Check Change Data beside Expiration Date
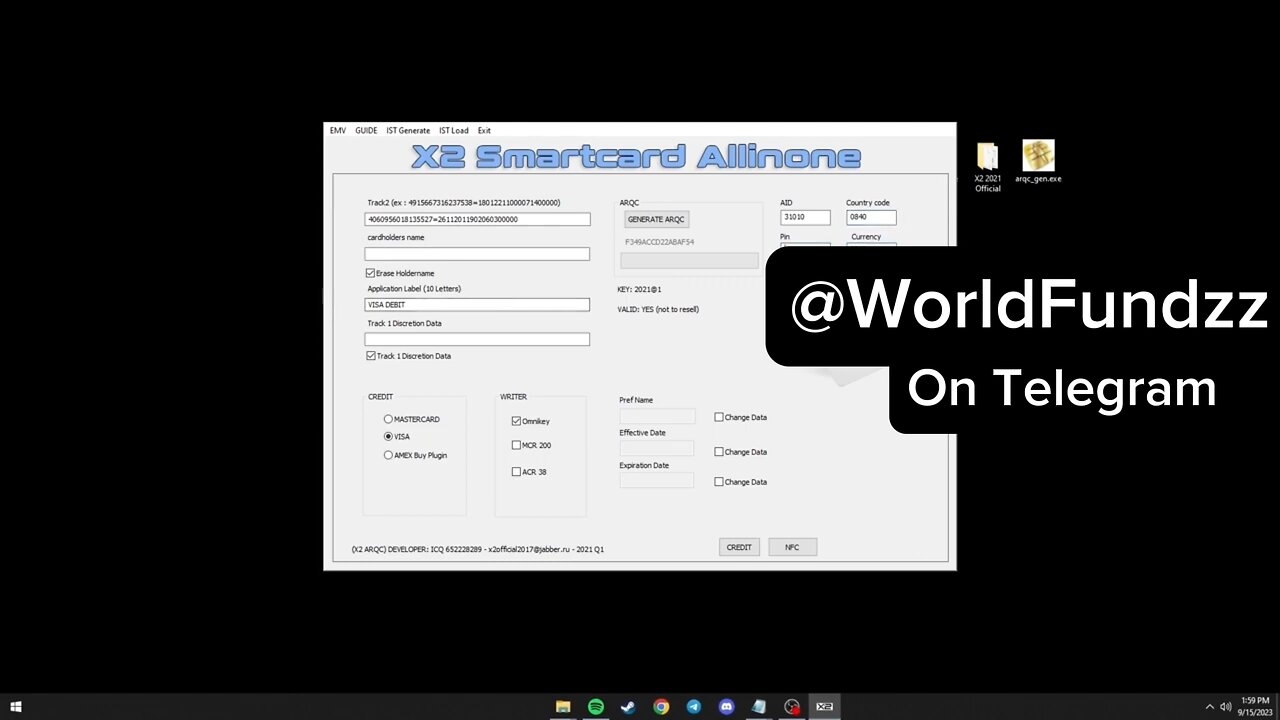 (719, 482)
